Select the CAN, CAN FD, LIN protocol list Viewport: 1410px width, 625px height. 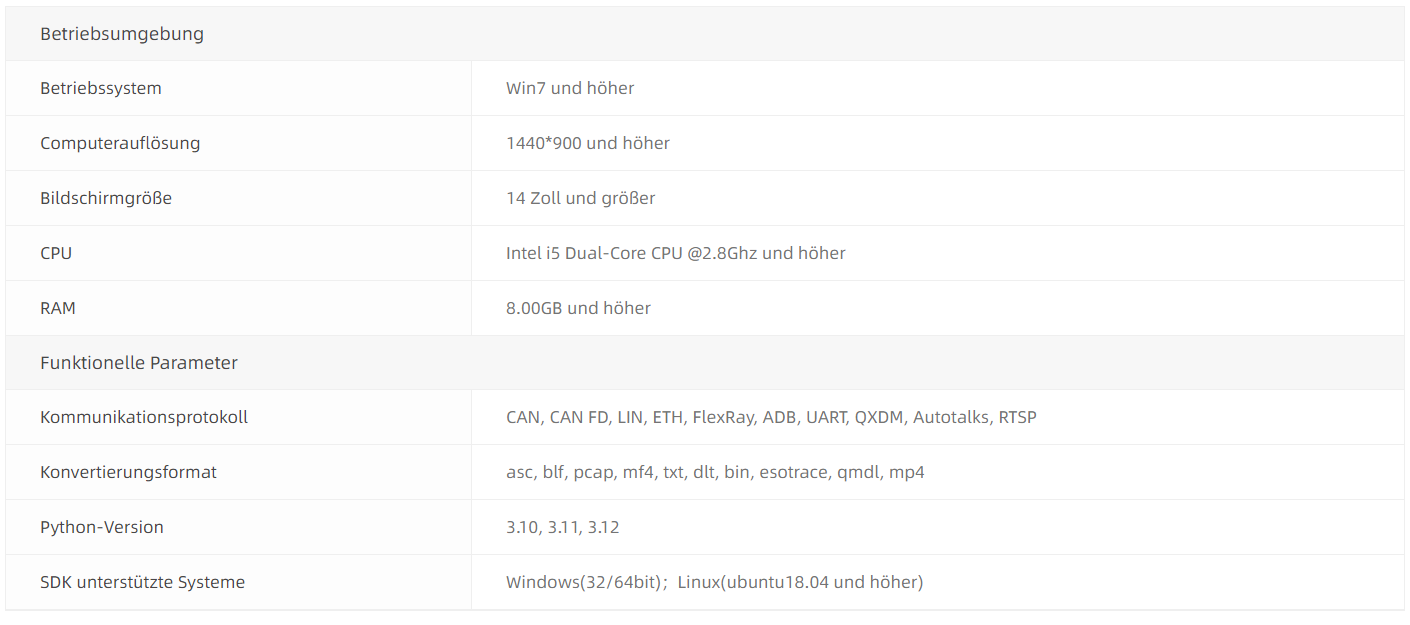(771, 417)
